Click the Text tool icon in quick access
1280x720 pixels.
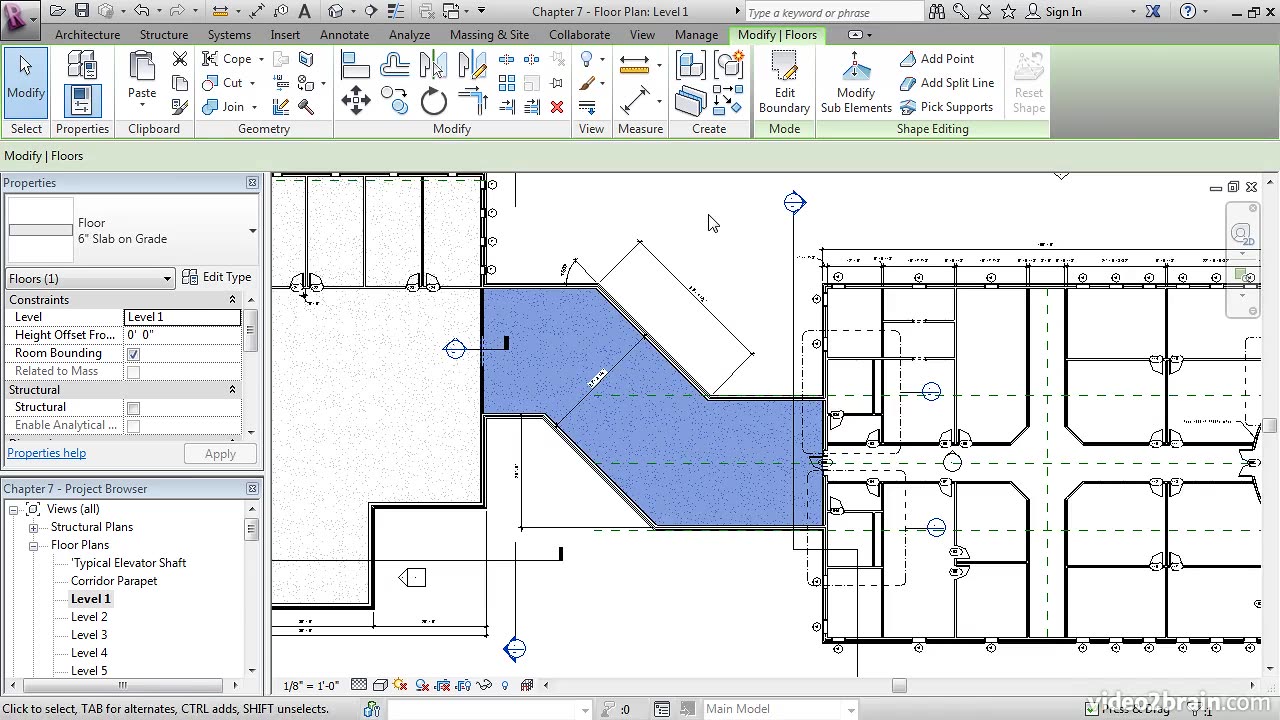click(x=305, y=12)
